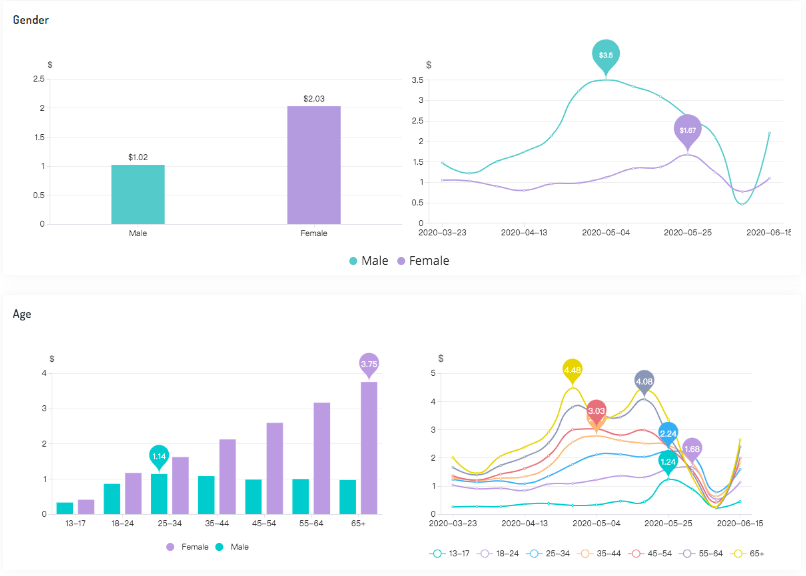Click the yellow 4.48 peak marker
This screenshot has height=576, width=806.
click(572, 370)
